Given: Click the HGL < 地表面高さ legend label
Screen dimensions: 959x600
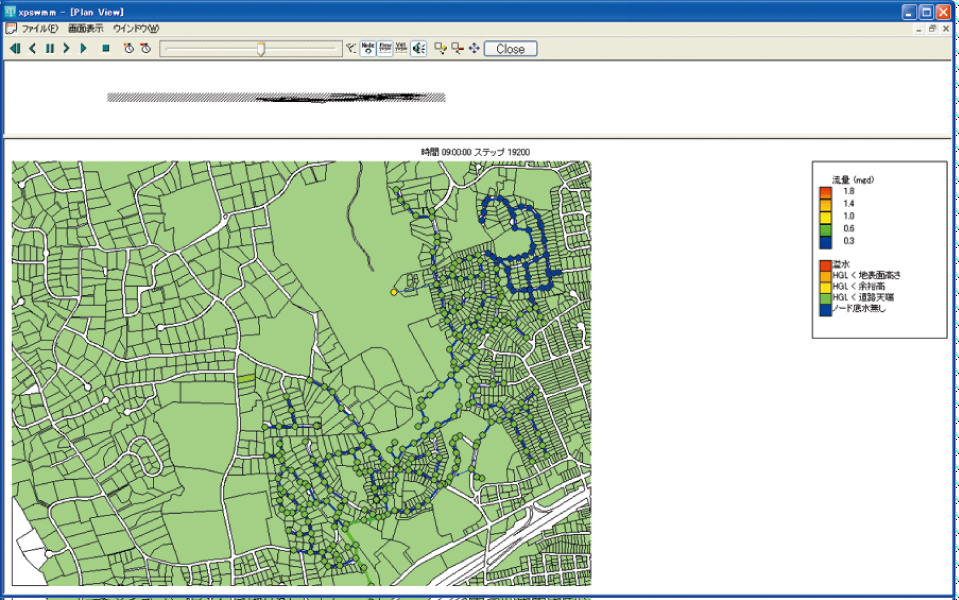Looking at the screenshot, I should (866, 275).
